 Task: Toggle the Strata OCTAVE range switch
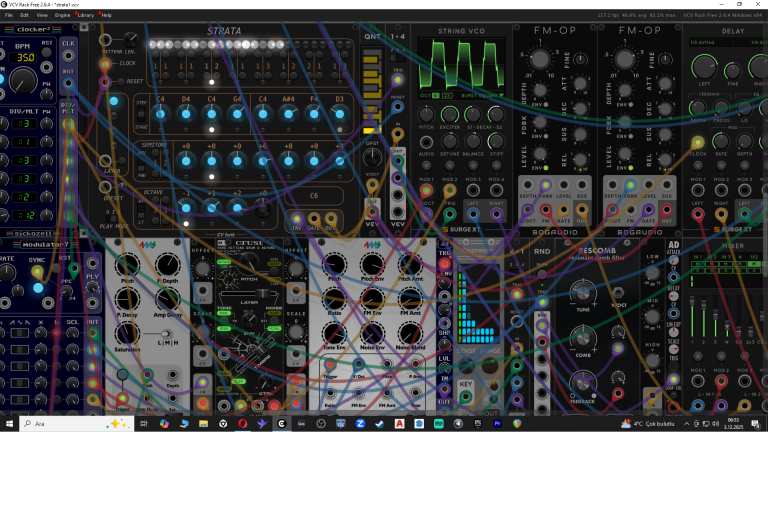coord(142,209)
